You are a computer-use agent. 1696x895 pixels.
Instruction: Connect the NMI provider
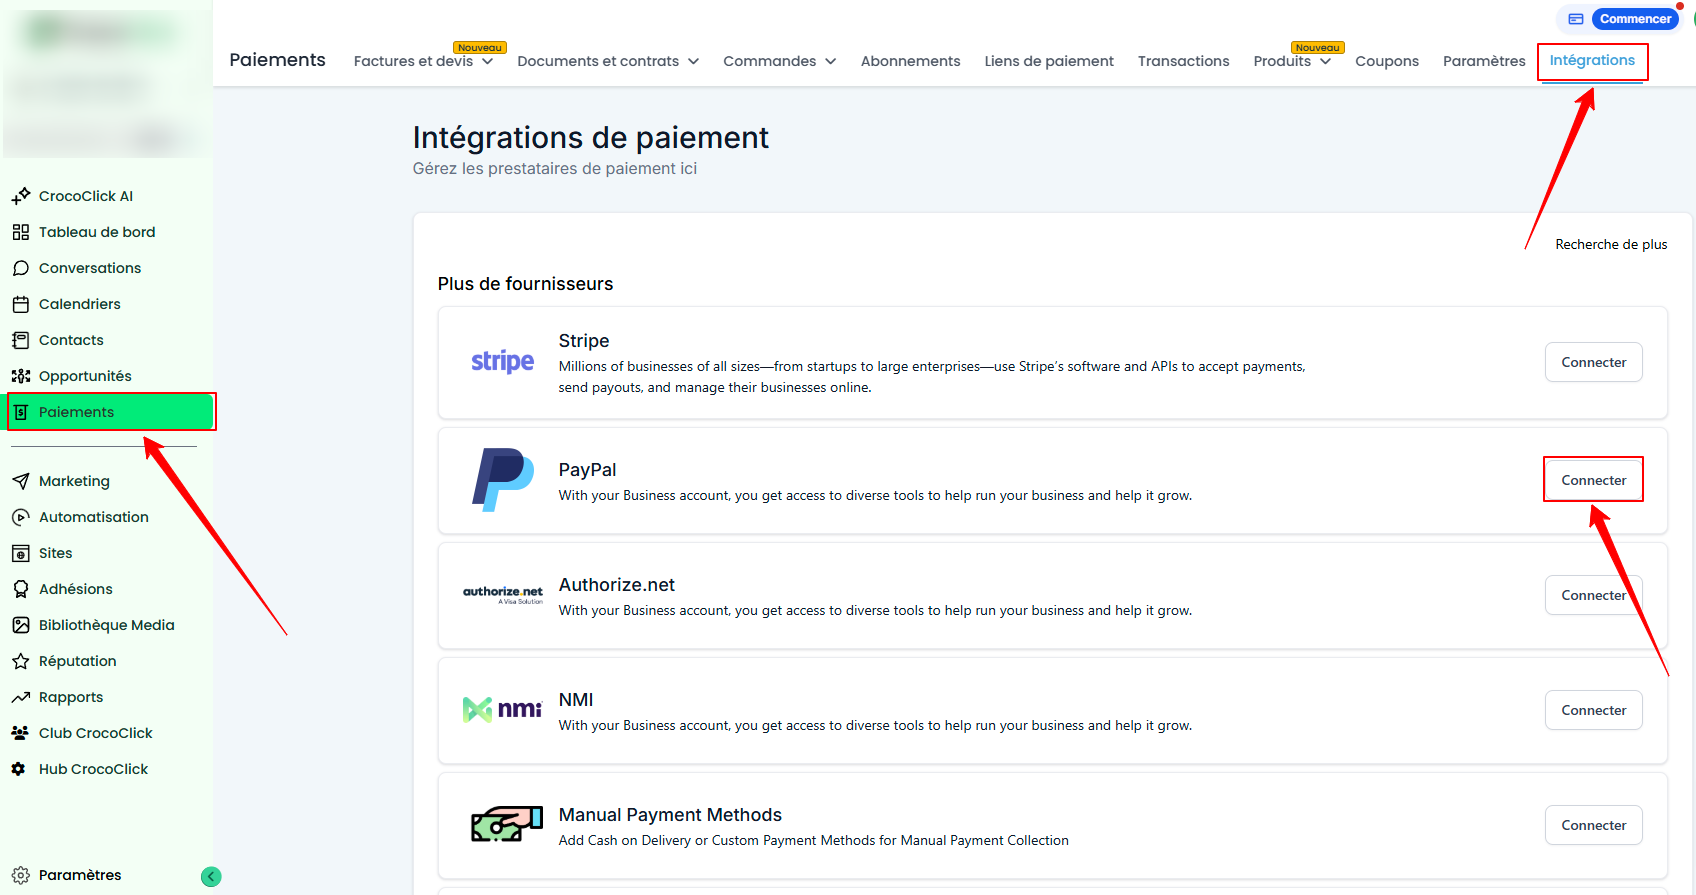click(1594, 710)
